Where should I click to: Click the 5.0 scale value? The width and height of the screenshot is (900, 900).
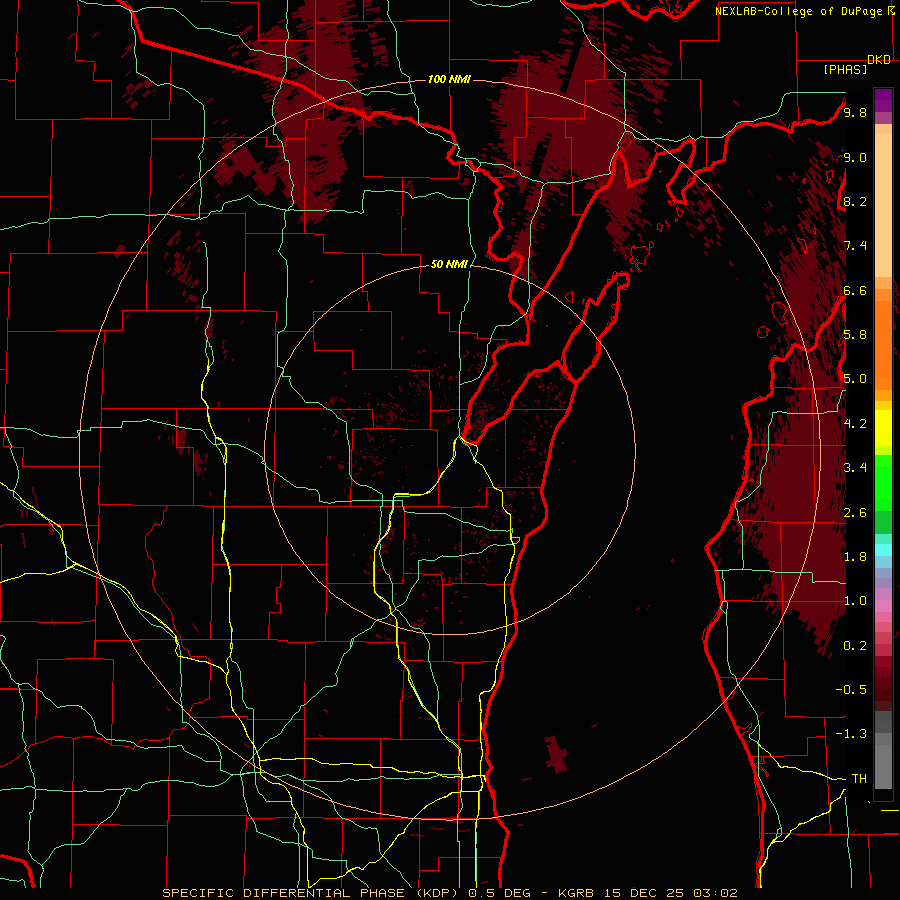coord(855,379)
